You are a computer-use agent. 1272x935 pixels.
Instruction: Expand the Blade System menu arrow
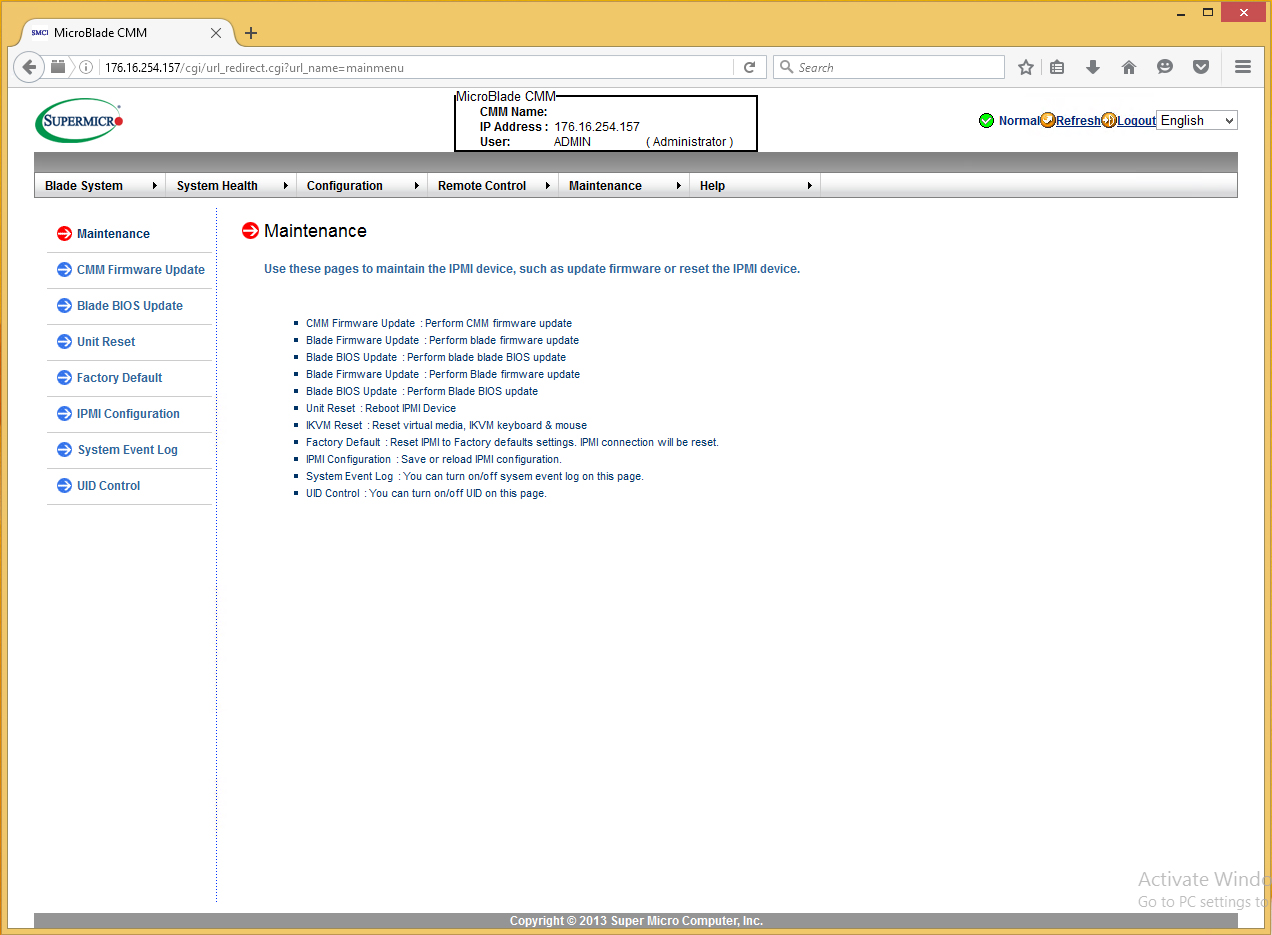pyautogui.click(x=155, y=186)
